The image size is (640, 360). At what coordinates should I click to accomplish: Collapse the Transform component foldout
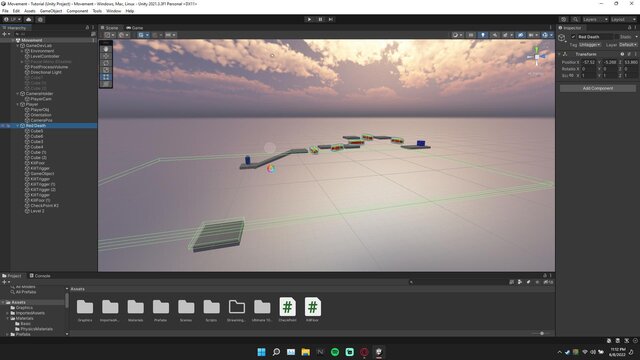[x=559, y=54]
